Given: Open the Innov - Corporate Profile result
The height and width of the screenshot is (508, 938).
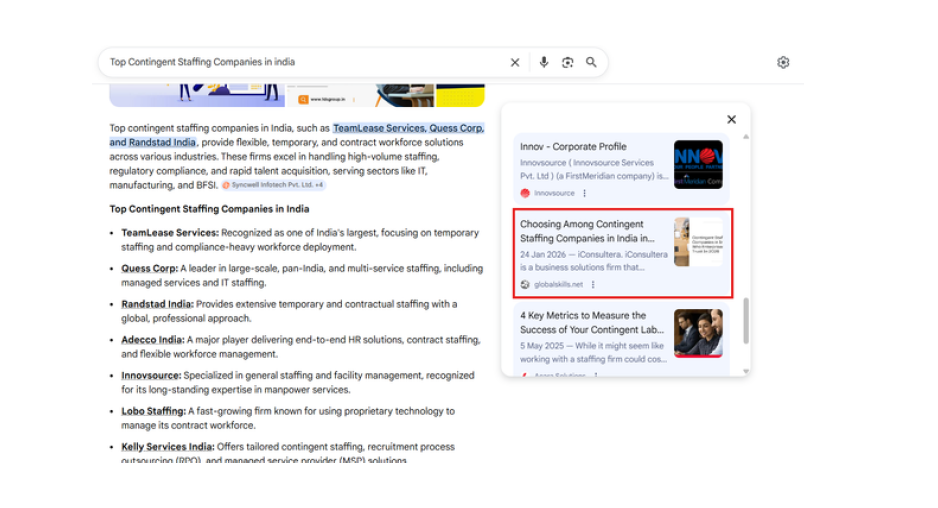Looking at the screenshot, I should (x=573, y=147).
